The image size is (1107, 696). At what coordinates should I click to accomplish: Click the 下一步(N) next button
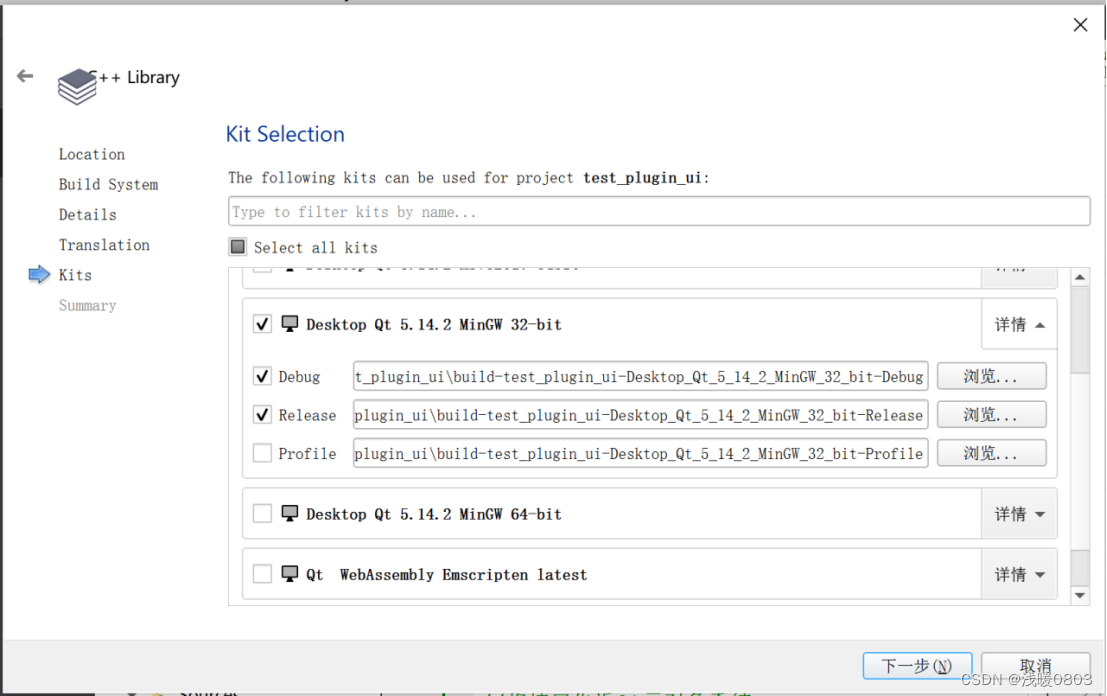coord(917,666)
